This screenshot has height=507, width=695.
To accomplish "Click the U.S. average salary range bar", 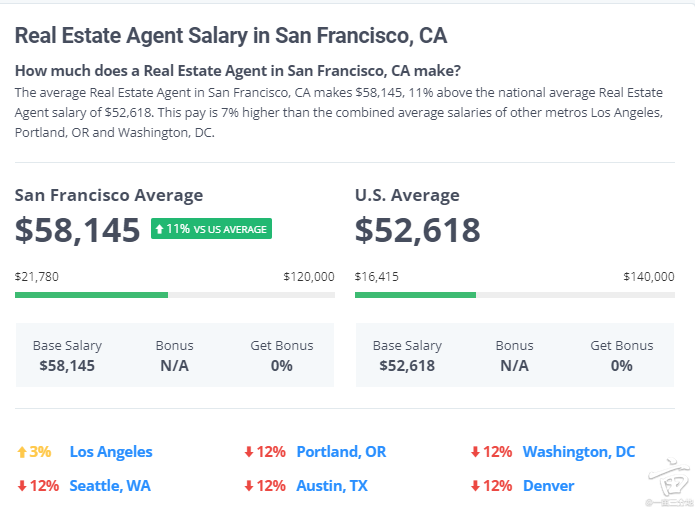I will click(515, 295).
